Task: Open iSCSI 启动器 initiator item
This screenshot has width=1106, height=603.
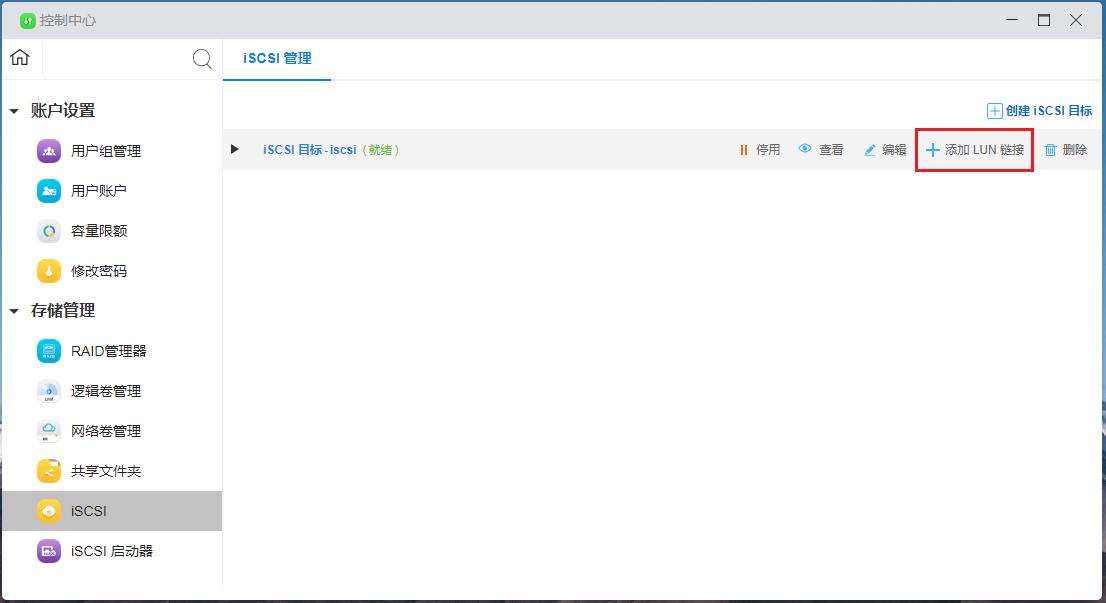Action: 111,551
